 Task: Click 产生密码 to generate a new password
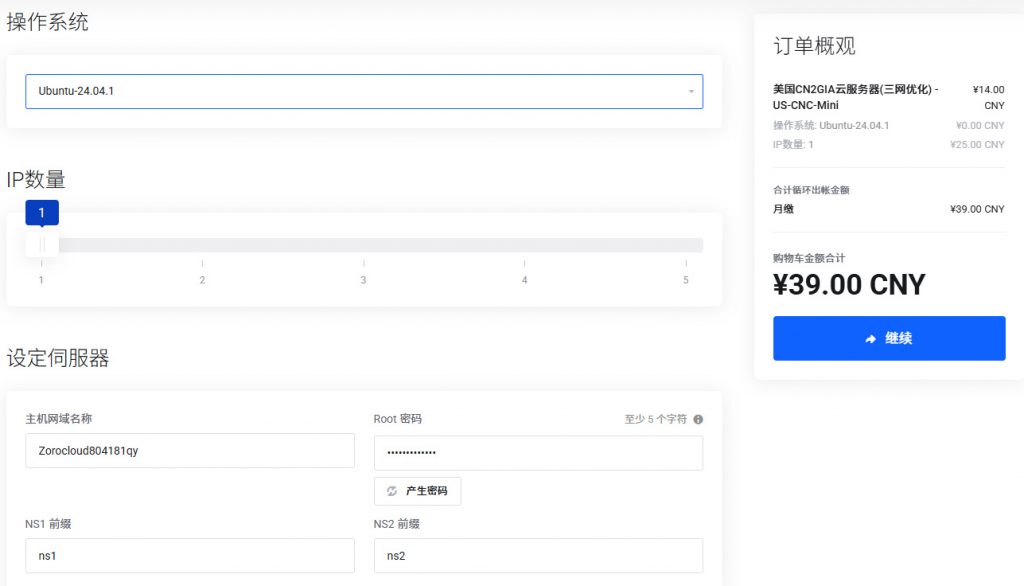pos(417,491)
